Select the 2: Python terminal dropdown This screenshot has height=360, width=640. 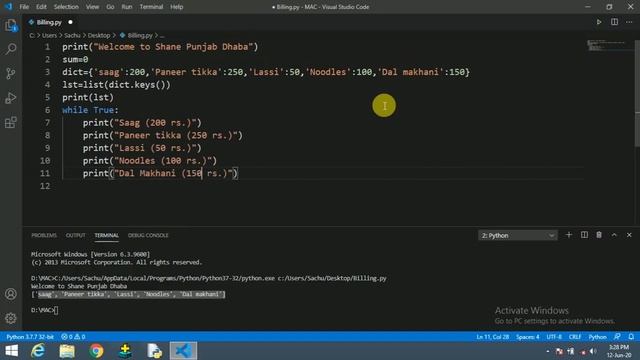click(x=518, y=236)
